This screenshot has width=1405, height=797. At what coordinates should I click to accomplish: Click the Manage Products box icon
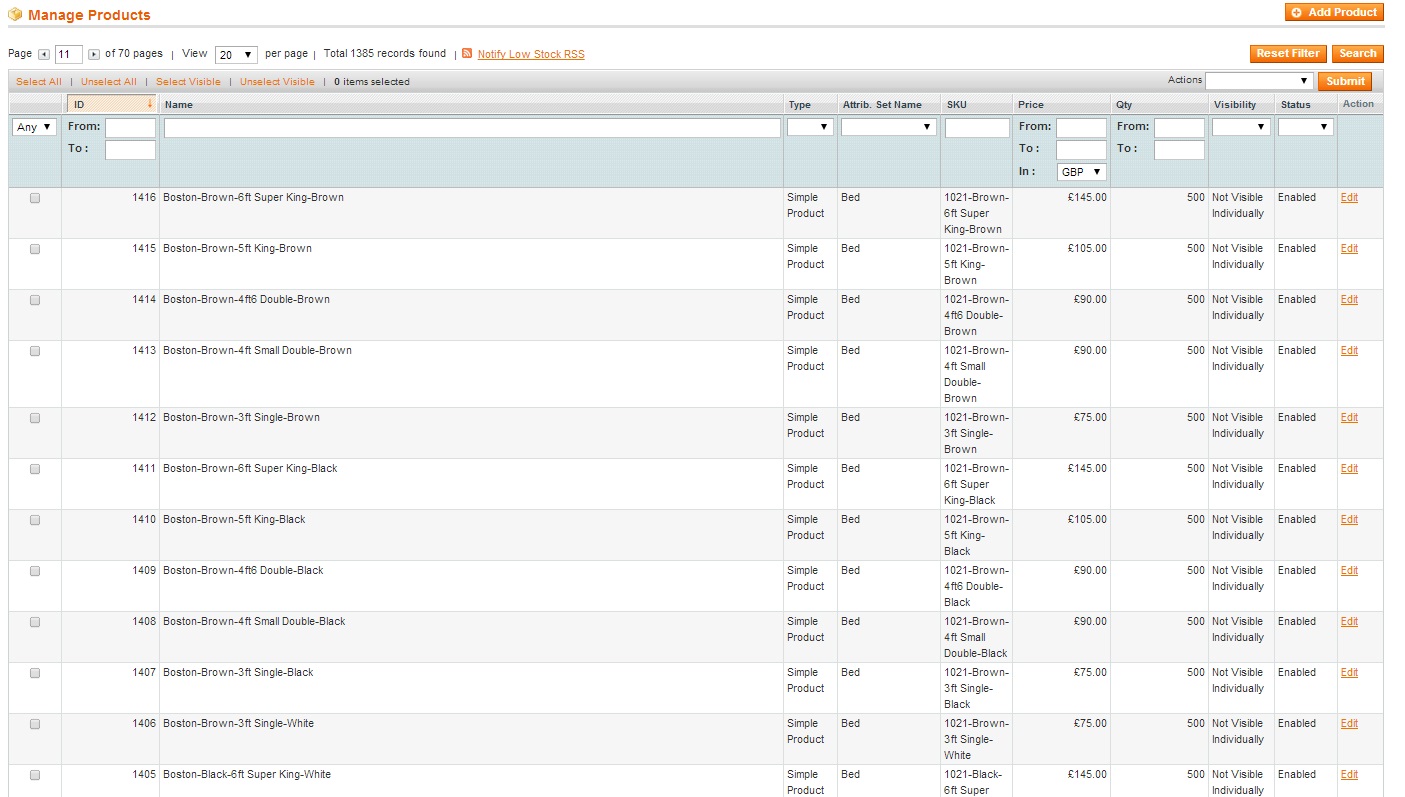[15, 15]
